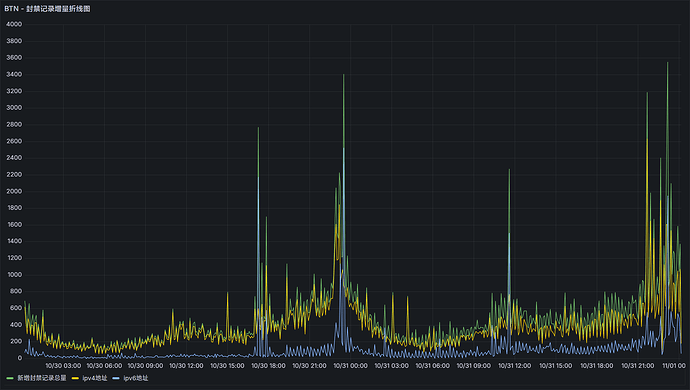Toggle the ipv4地址 series in the legend
Screen dimensions: 690x390
[x=95, y=378]
